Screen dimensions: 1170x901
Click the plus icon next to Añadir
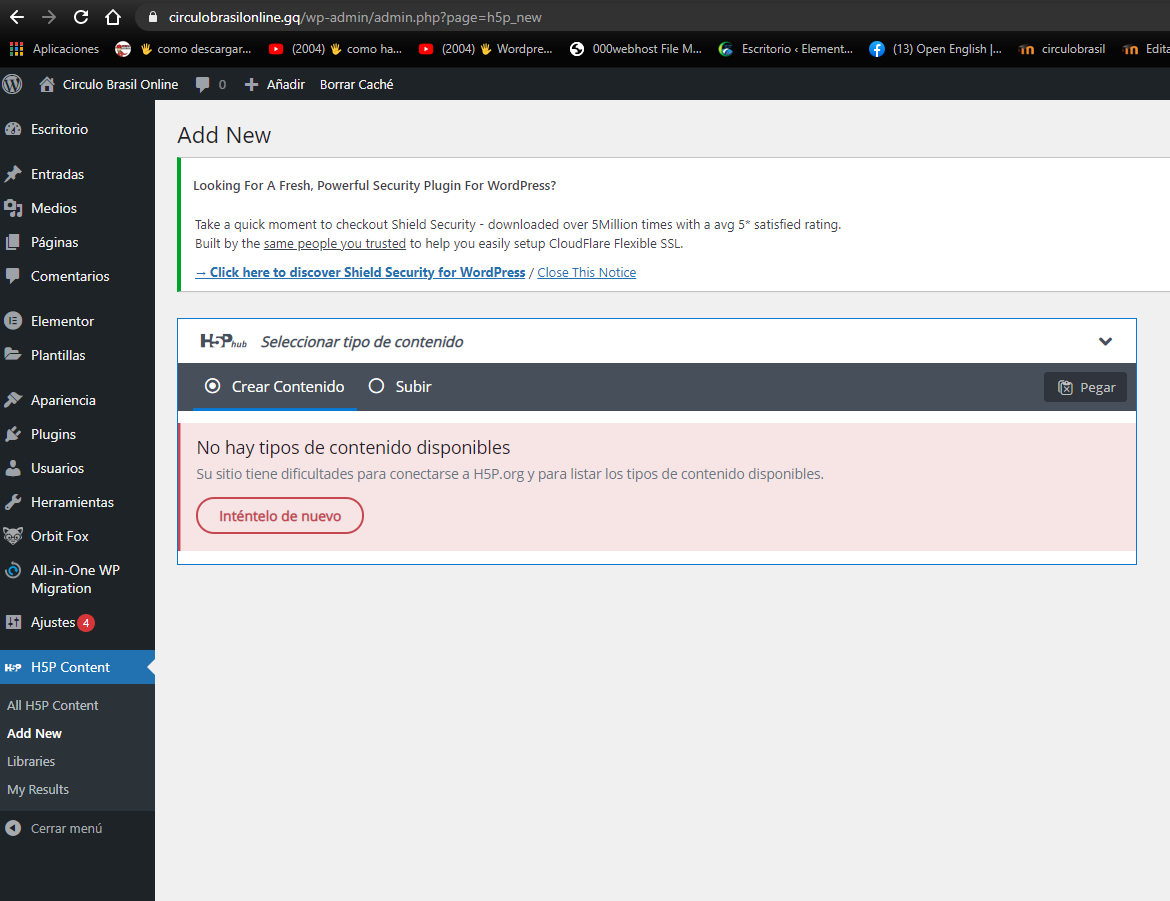click(251, 85)
